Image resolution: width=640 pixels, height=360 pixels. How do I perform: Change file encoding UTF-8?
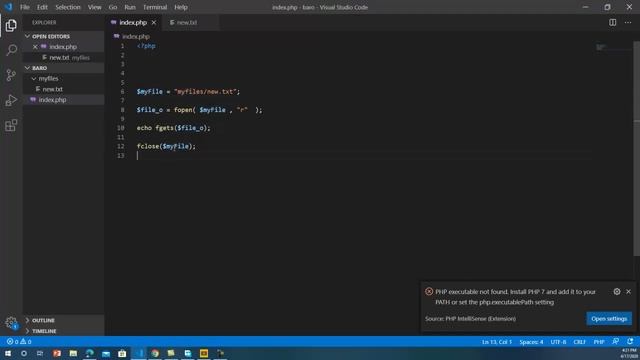[558, 342]
